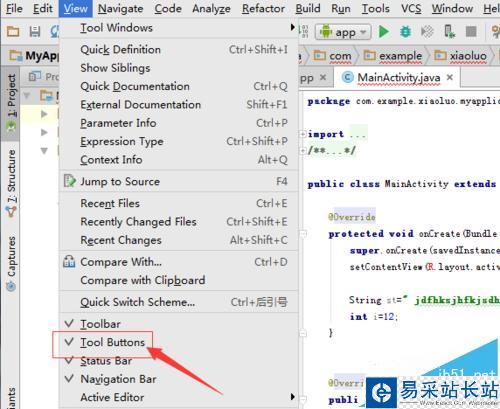The width and height of the screenshot is (500, 409).
Task: Toggle the Tool Buttons checkmark option
Action: (x=179, y=342)
